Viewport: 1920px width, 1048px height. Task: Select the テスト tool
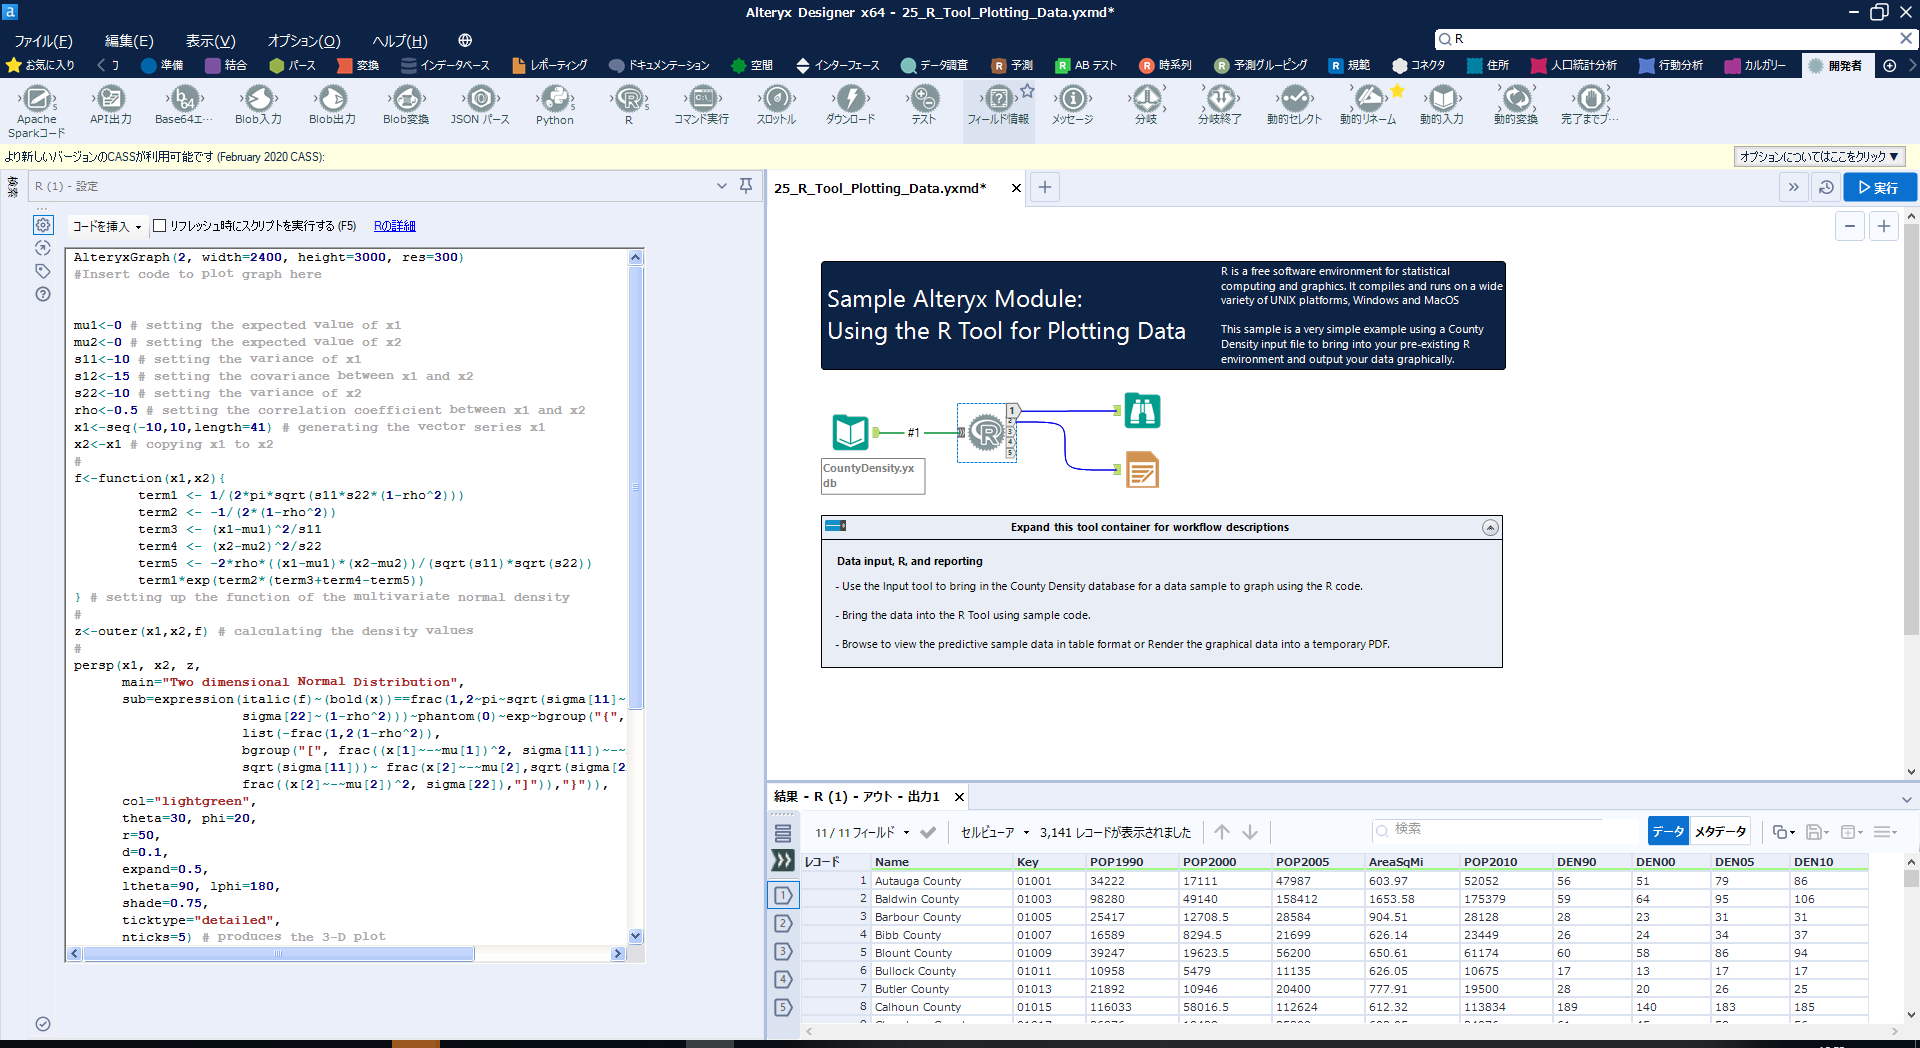(x=924, y=104)
